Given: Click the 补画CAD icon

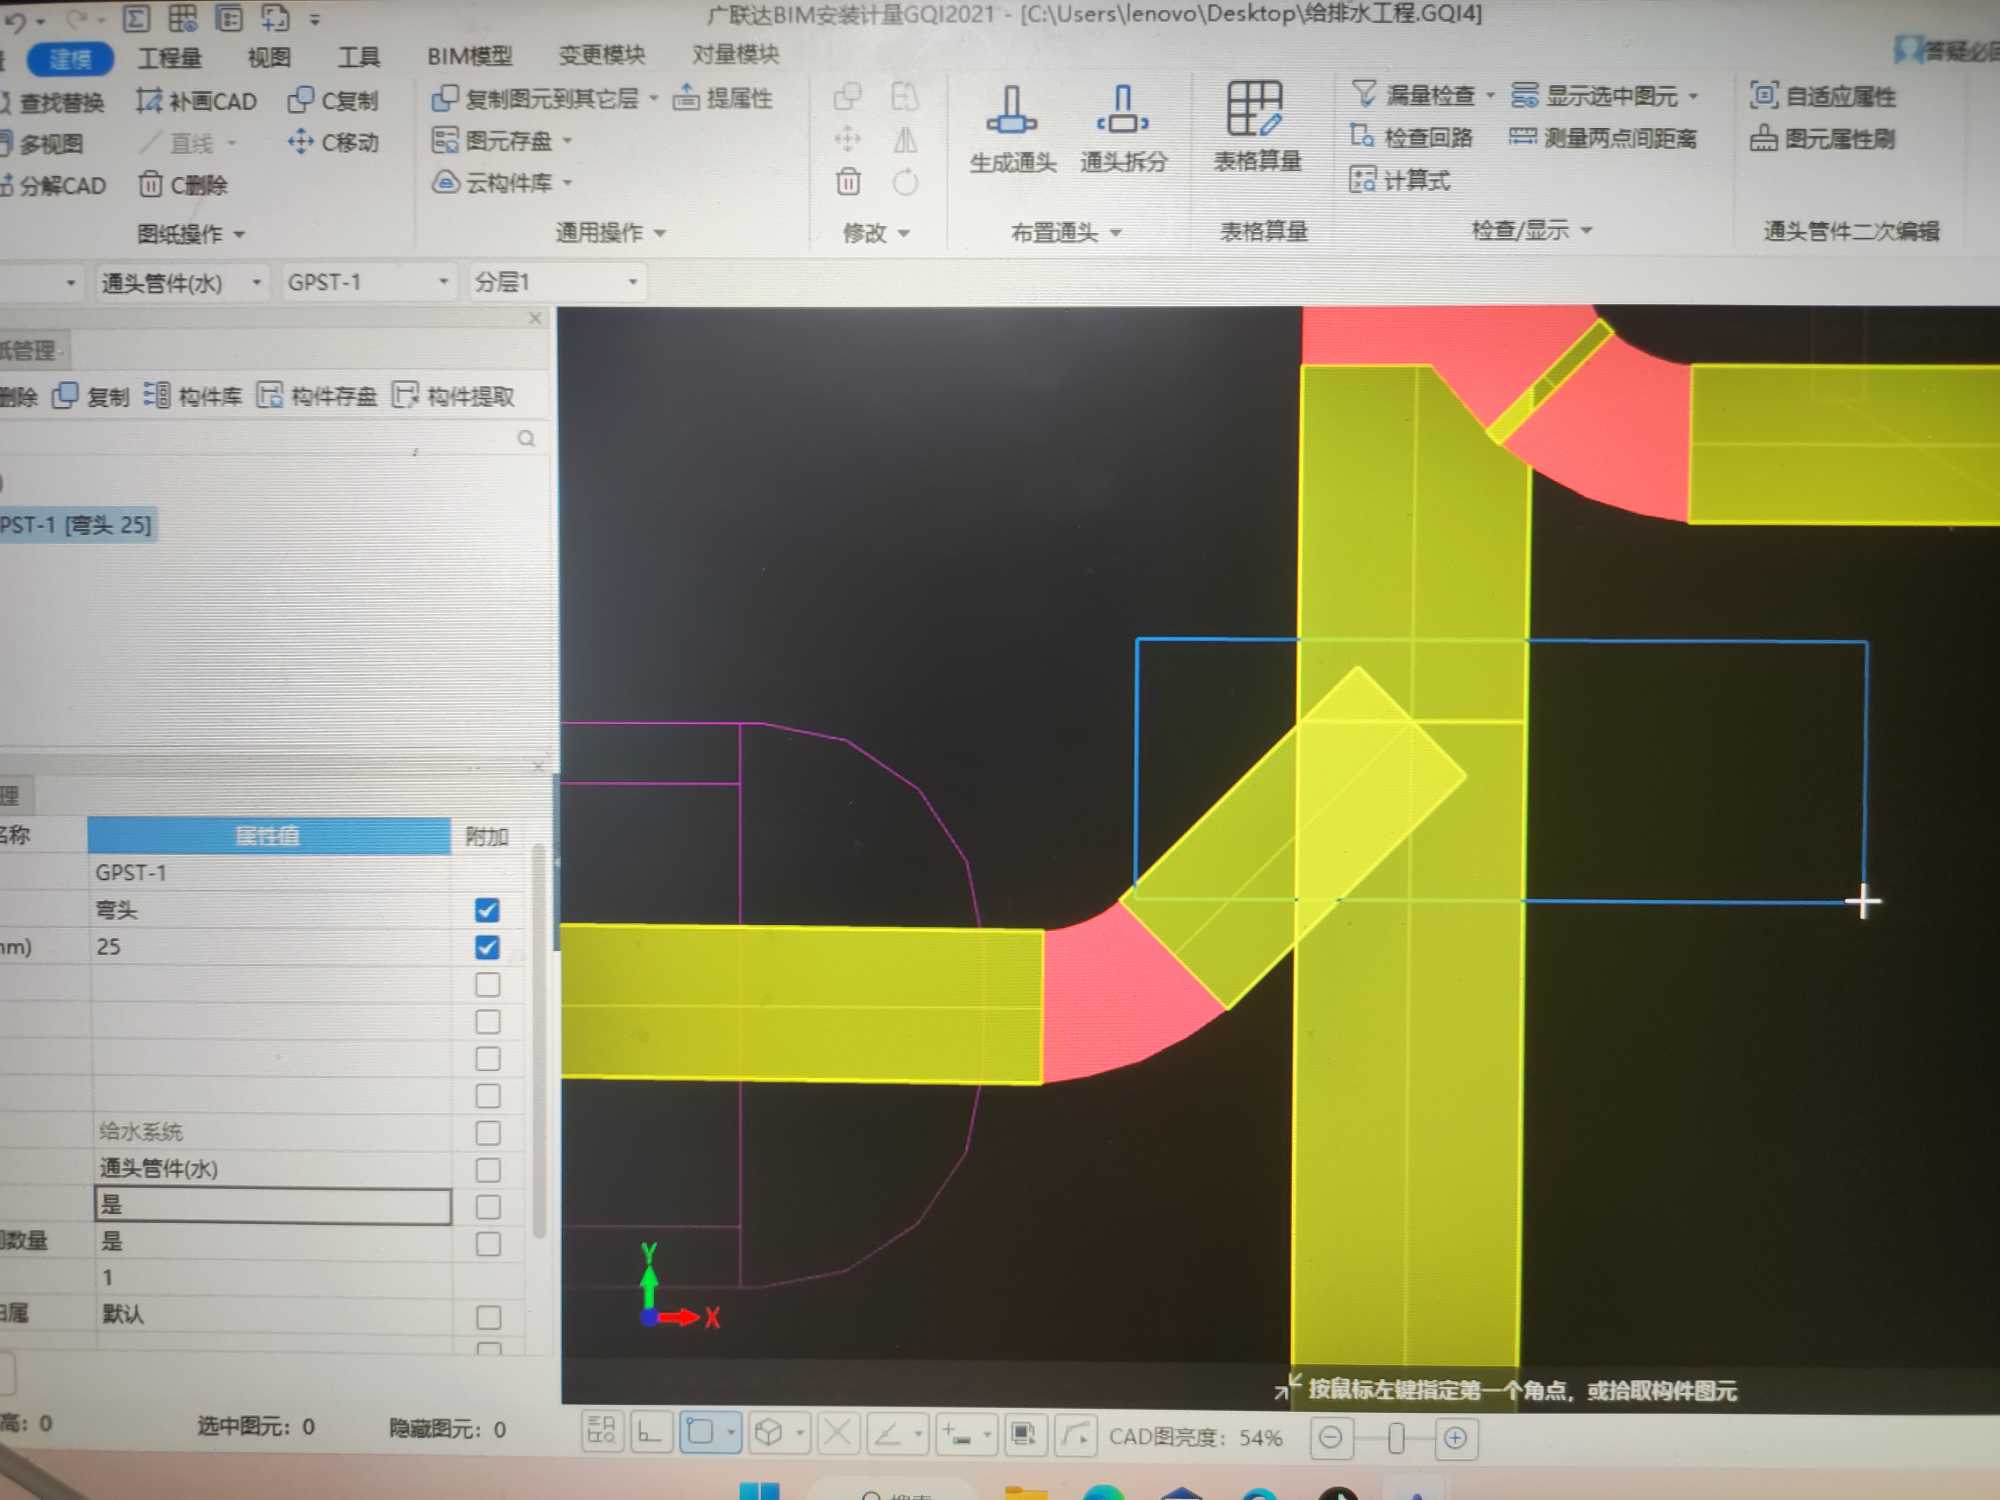Looking at the screenshot, I should [149, 100].
